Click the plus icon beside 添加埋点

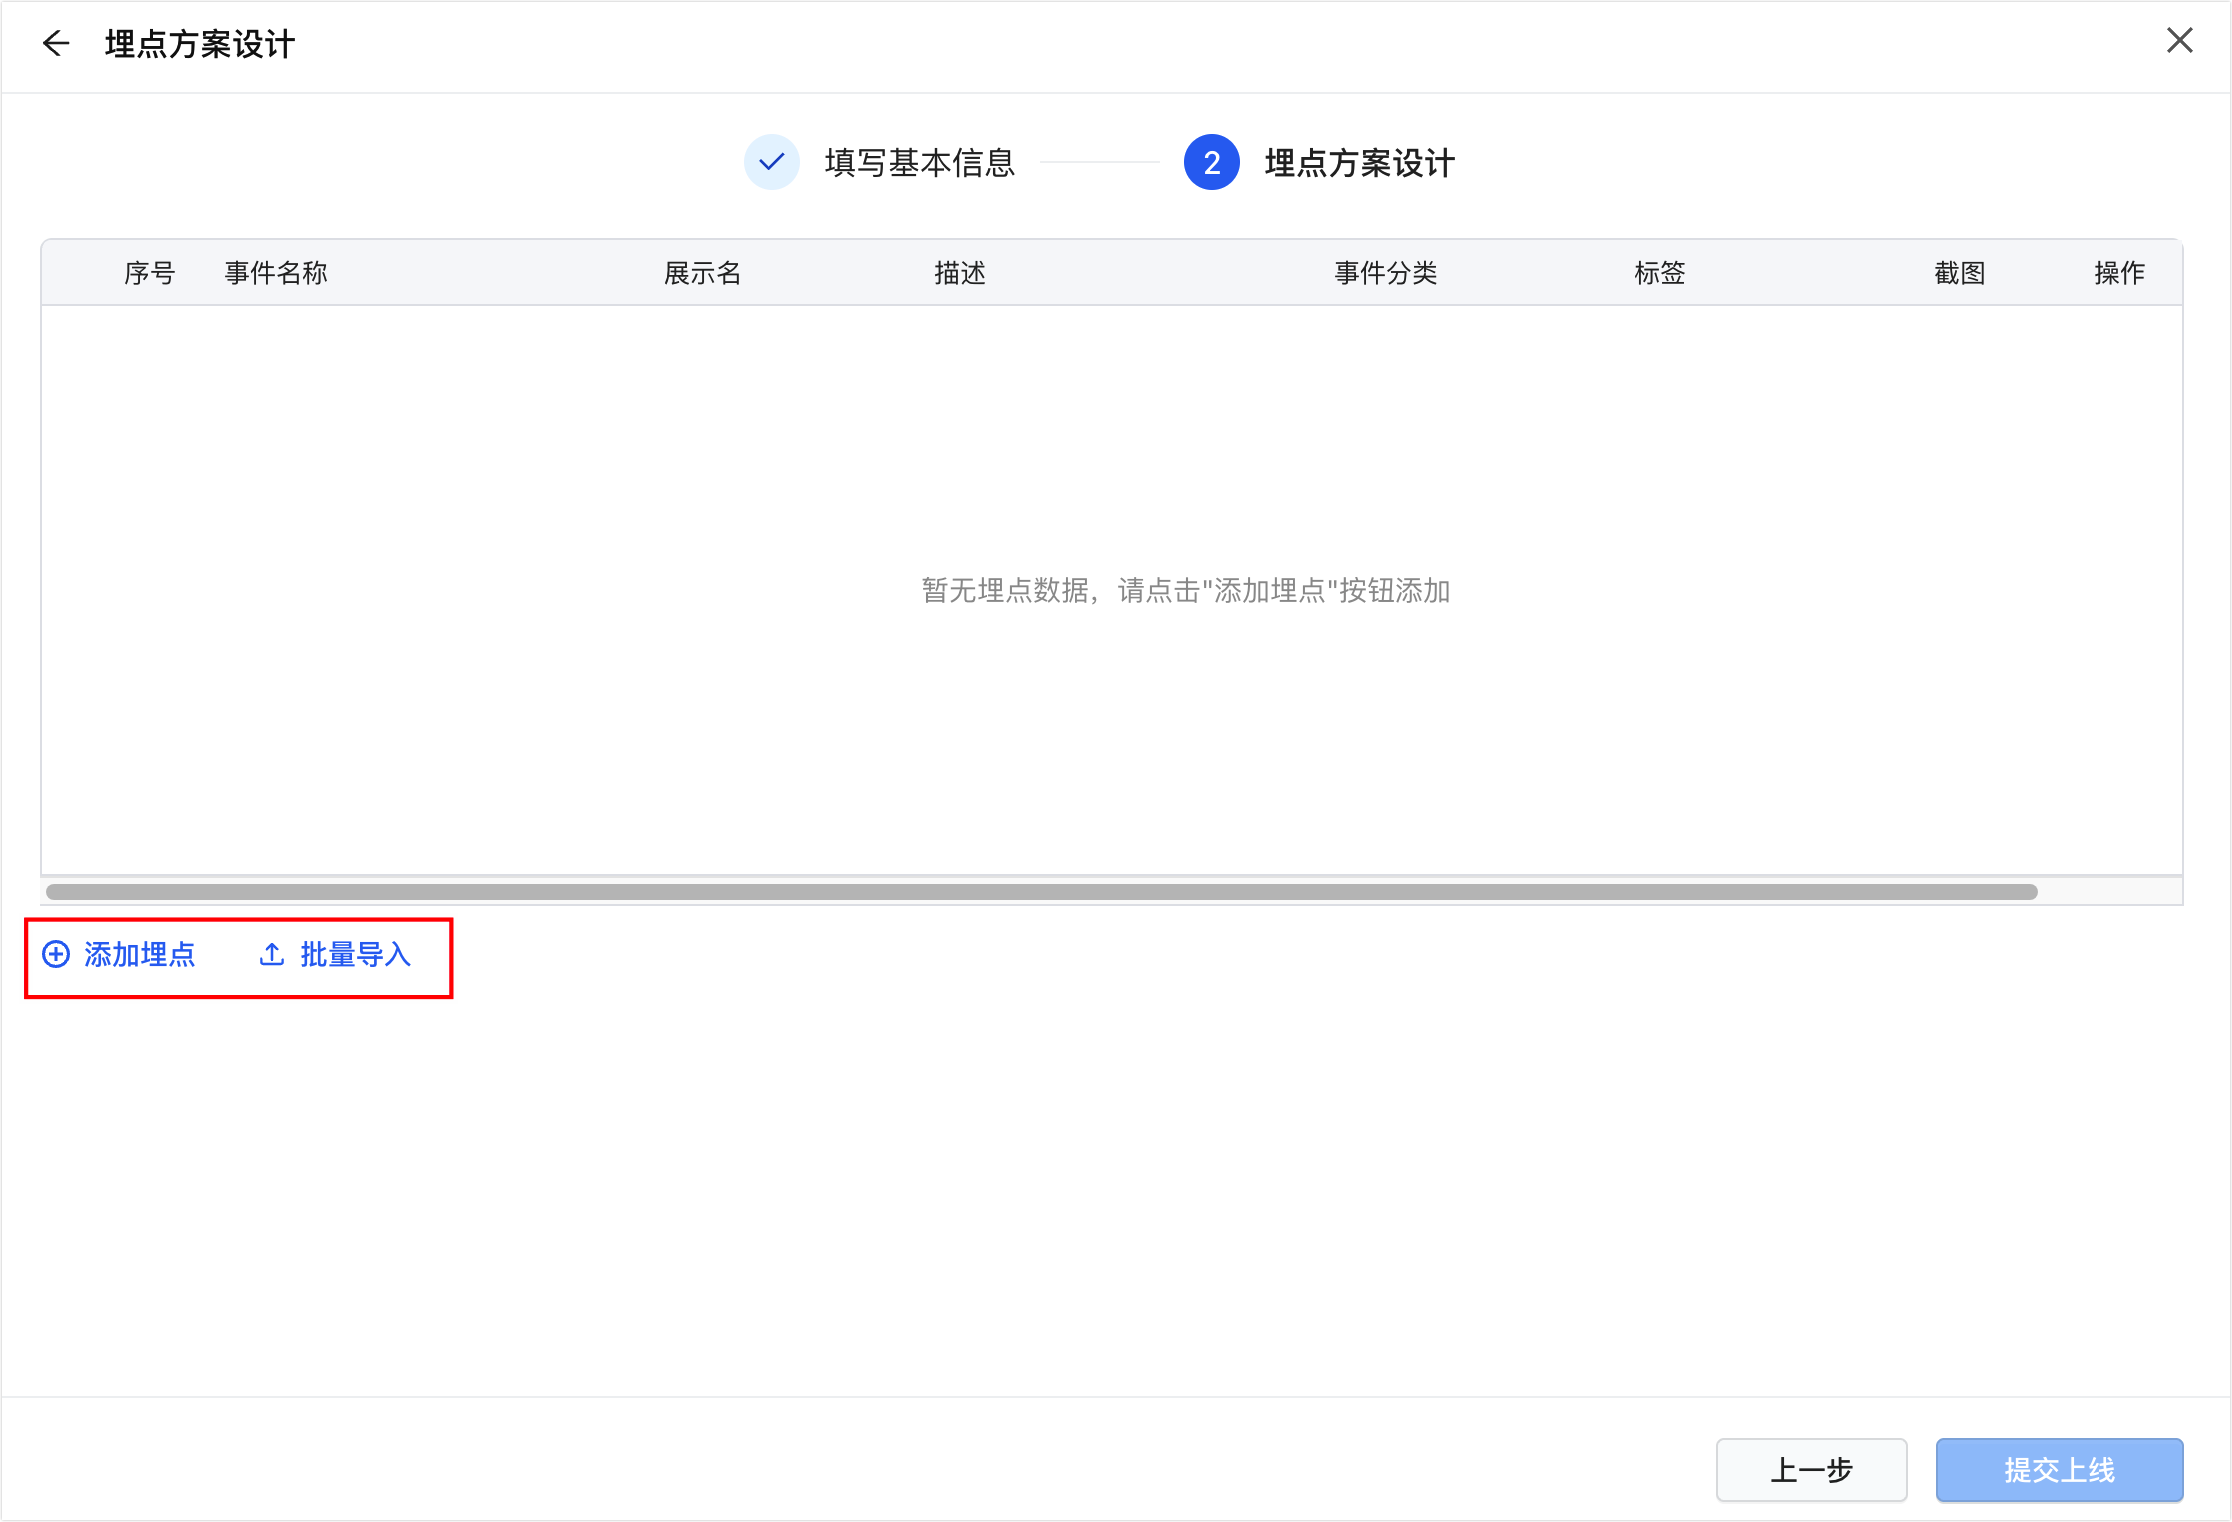click(x=56, y=955)
